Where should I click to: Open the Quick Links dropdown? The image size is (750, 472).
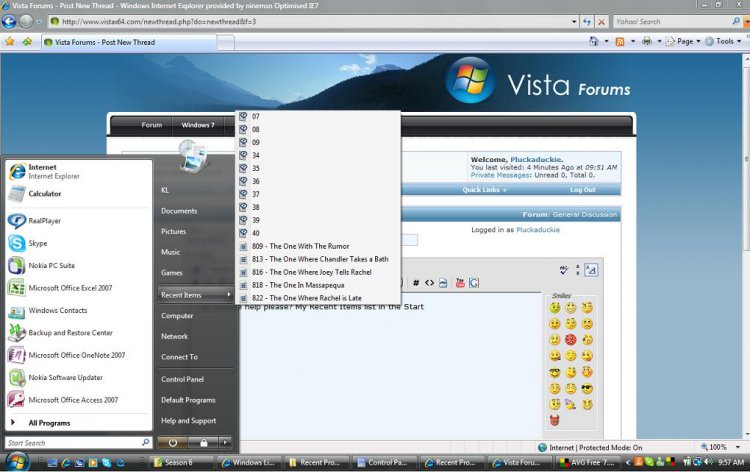click(x=485, y=190)
